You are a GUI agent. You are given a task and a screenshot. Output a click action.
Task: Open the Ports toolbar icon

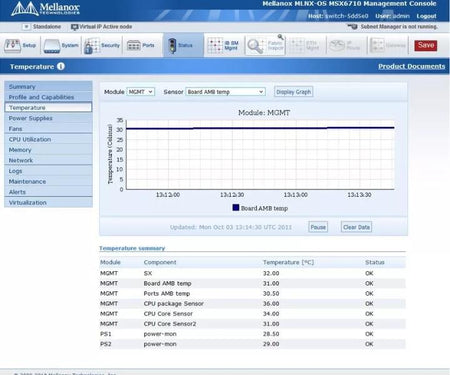[133, 46]
